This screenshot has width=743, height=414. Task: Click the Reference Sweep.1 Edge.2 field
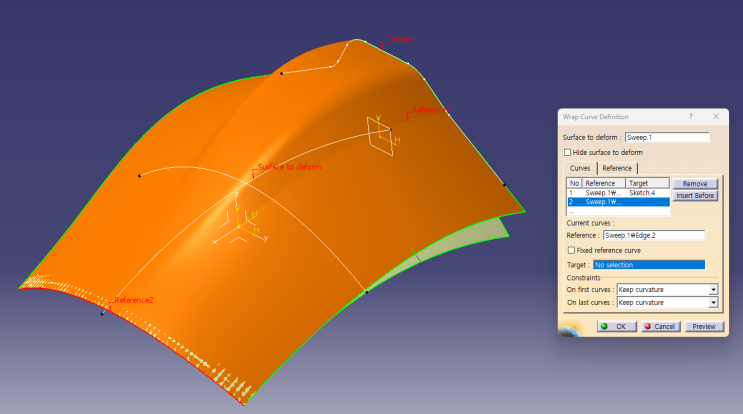653,235
